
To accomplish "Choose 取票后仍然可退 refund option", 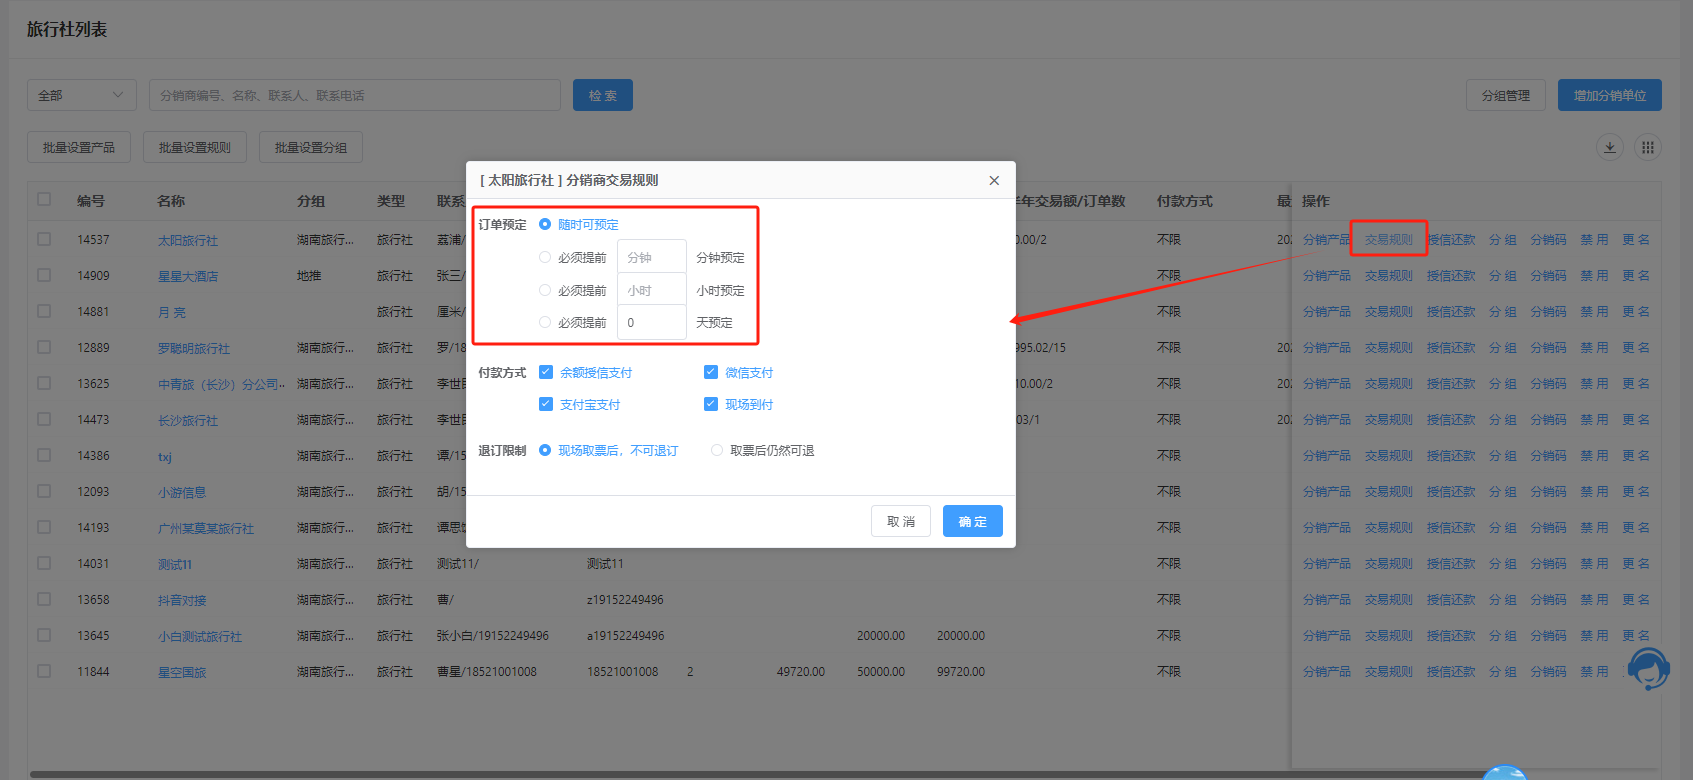I will click(717, 450).
